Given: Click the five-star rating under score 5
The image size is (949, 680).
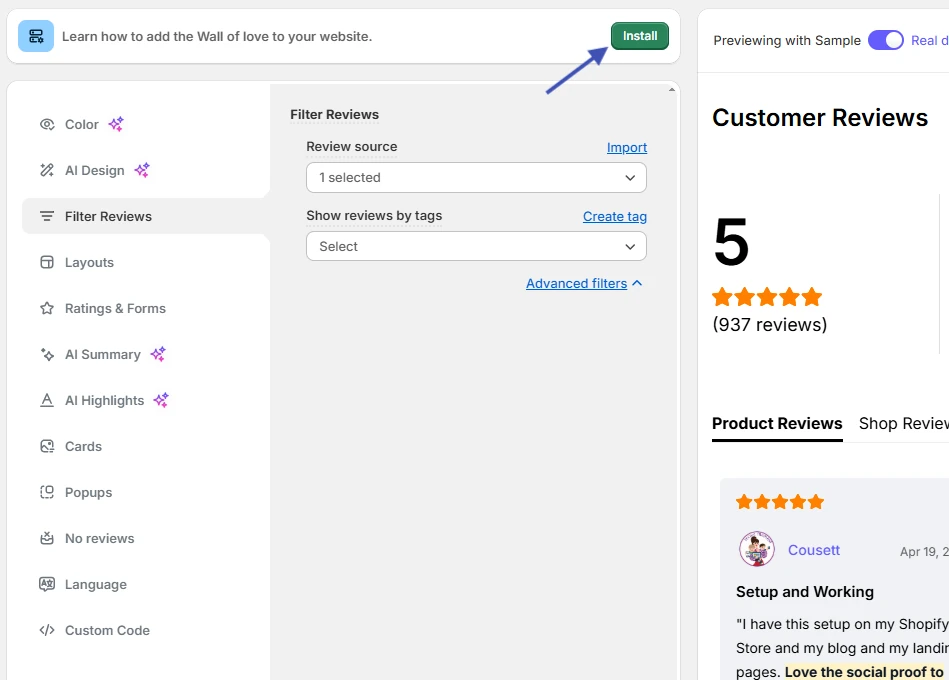Looking at the screenshot, I should pyautogui.click(x=767, y=297).
